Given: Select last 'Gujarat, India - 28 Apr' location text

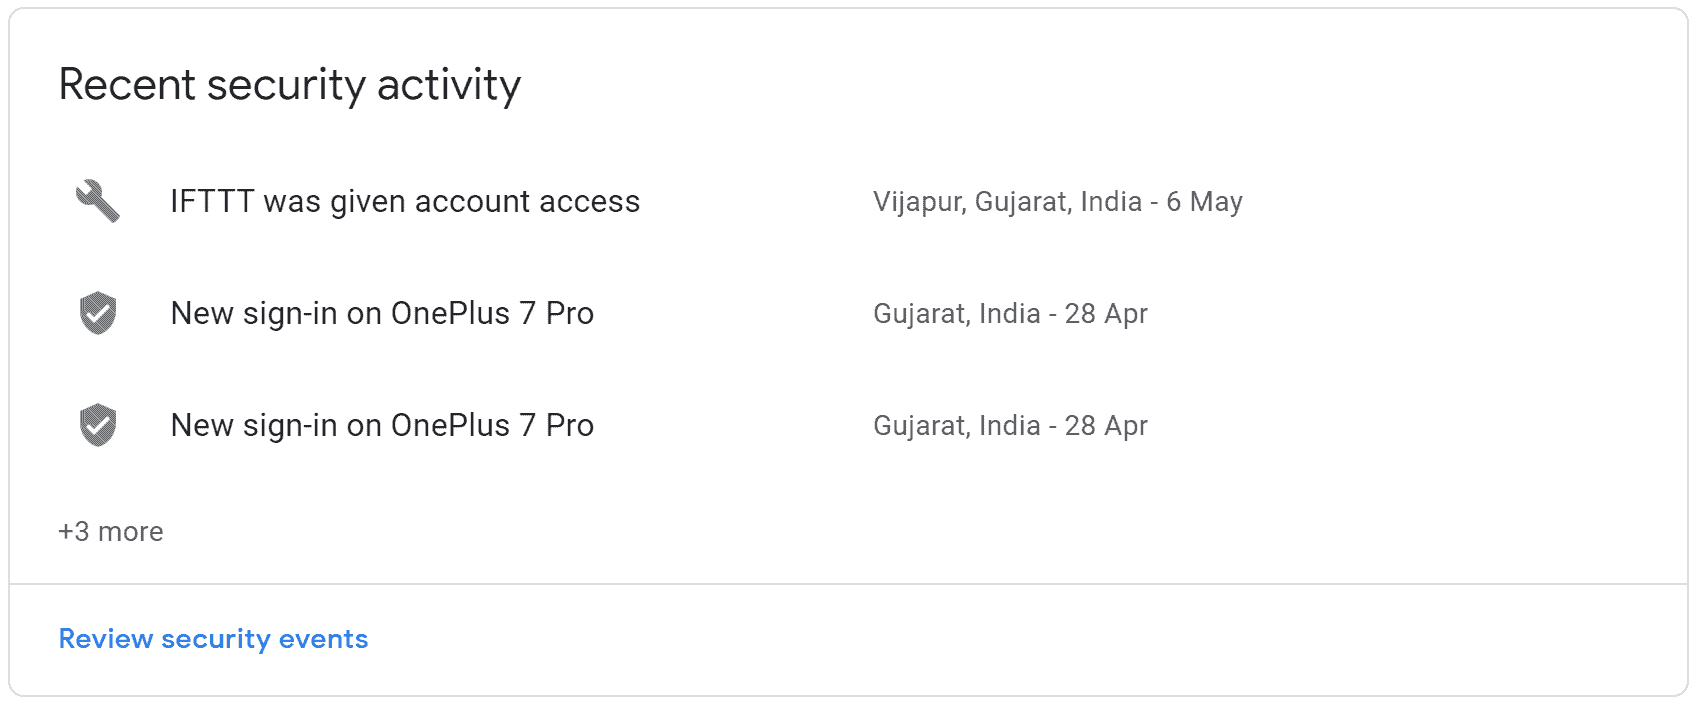Looking at the screenshot, I should tap(1010, 426).
